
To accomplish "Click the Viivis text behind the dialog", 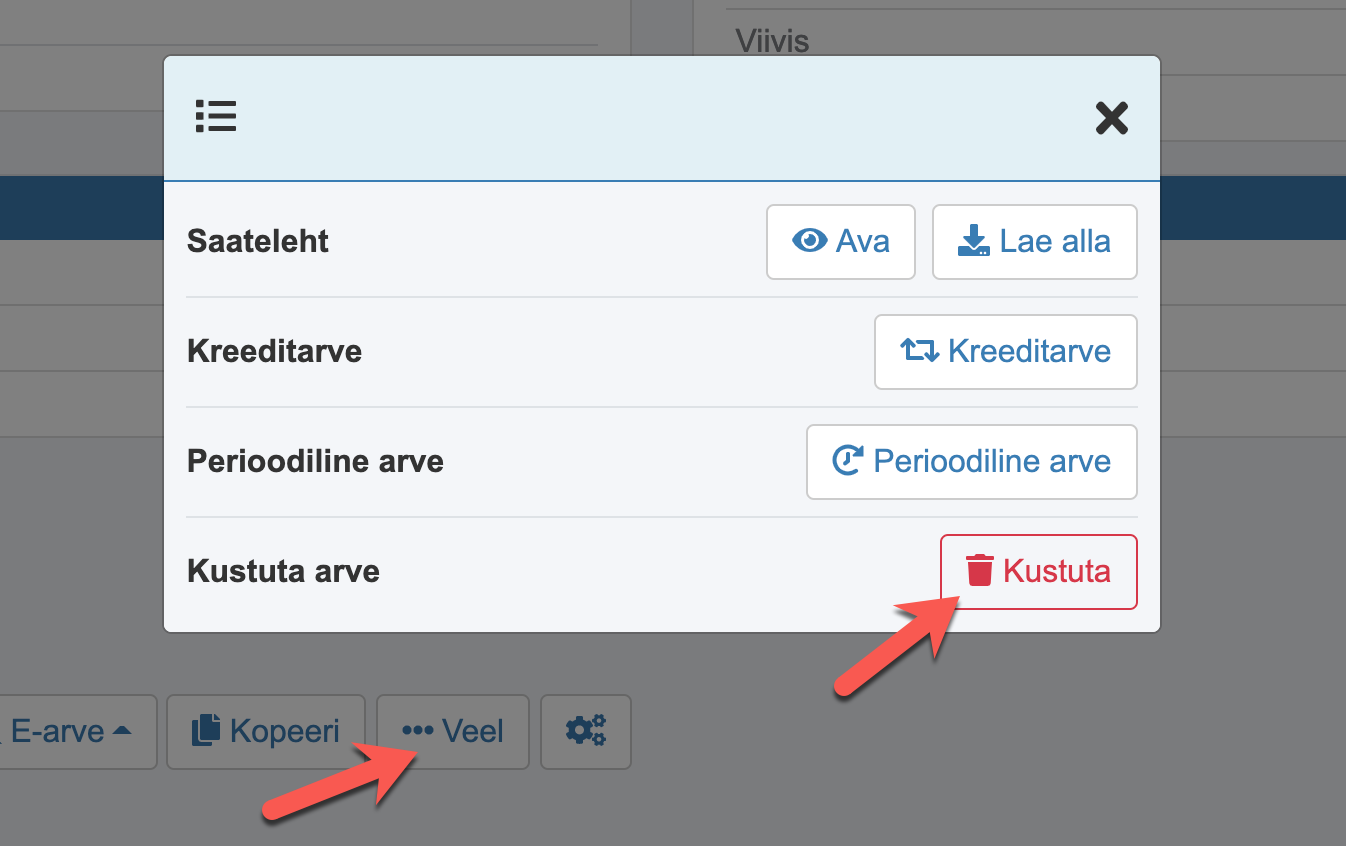I will coord(772,41).
